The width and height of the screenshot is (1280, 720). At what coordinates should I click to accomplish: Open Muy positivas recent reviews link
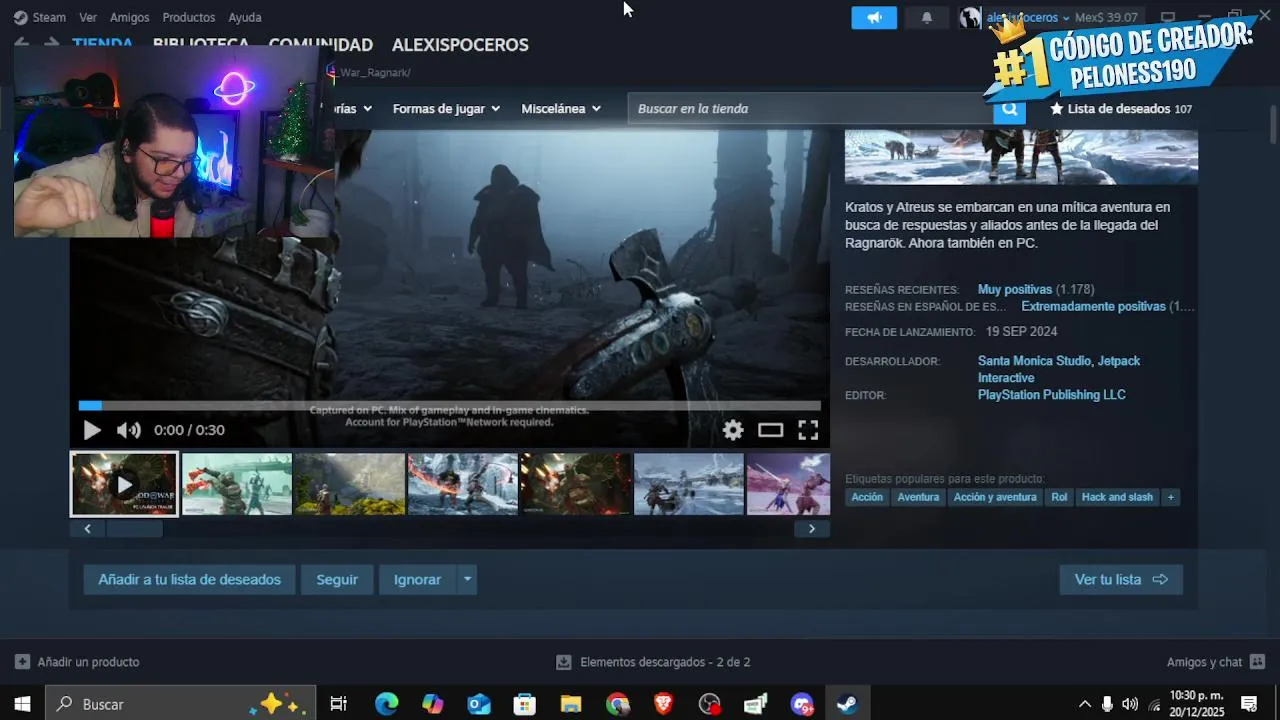[x=1015, y=290]
